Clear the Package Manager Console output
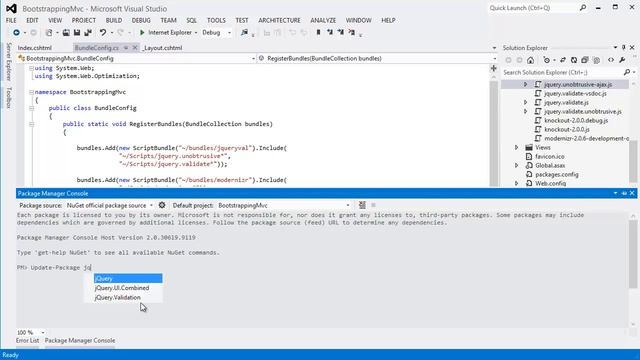 [362, 205]
